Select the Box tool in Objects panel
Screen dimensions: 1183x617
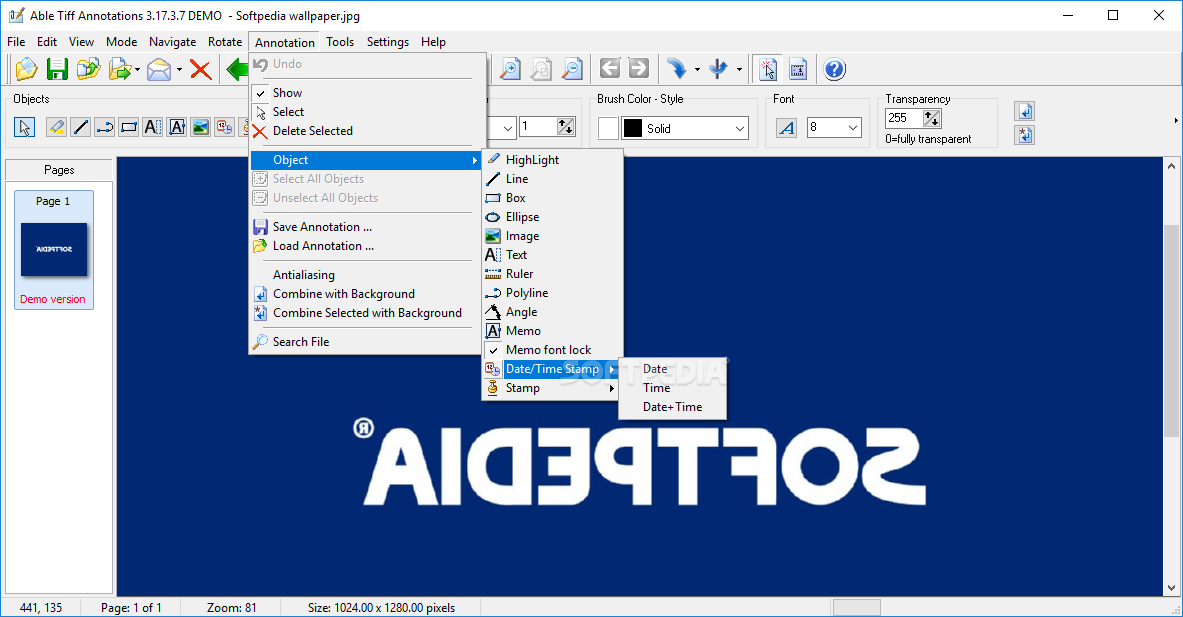tap(129, 127)
